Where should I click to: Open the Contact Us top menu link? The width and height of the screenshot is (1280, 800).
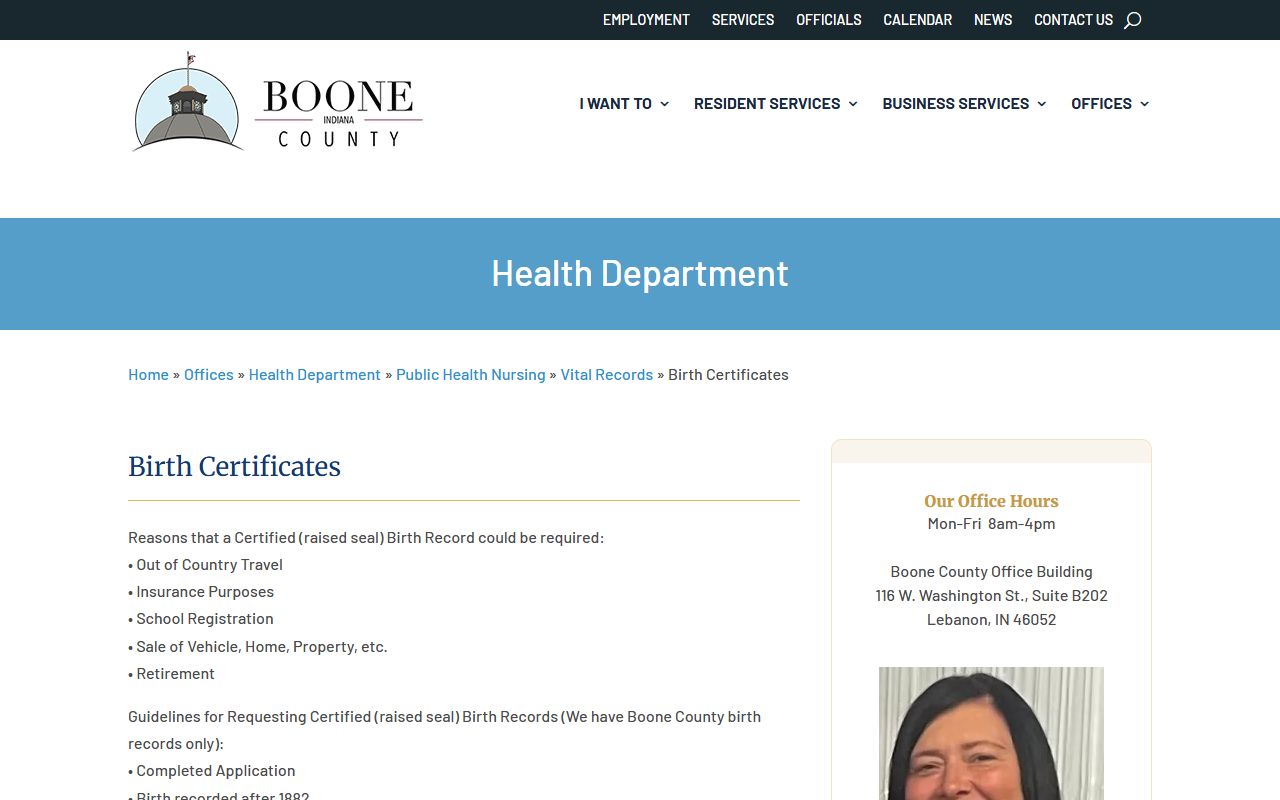(x=1073, y=20)
